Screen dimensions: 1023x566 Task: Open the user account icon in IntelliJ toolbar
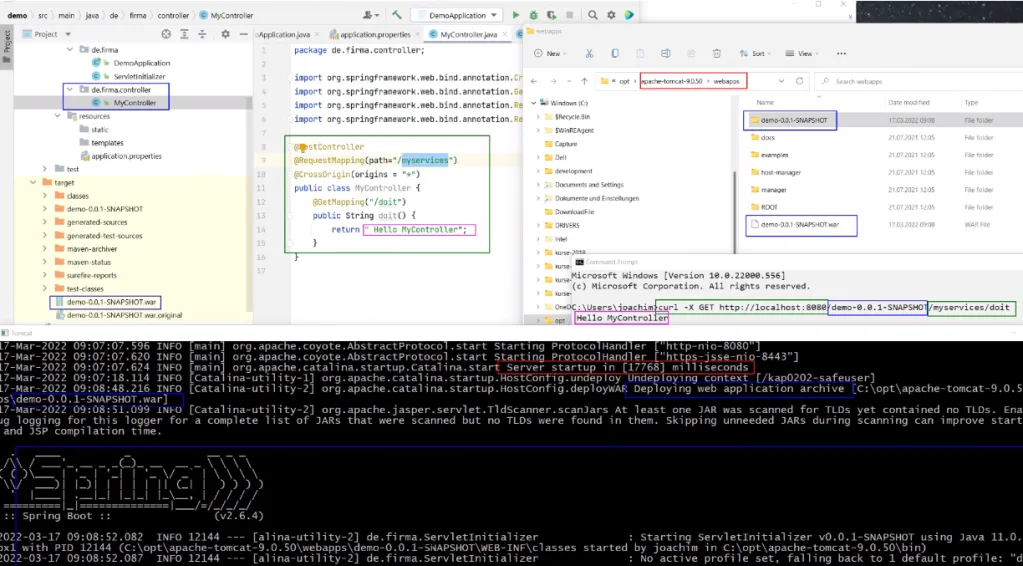coord(371,15)
